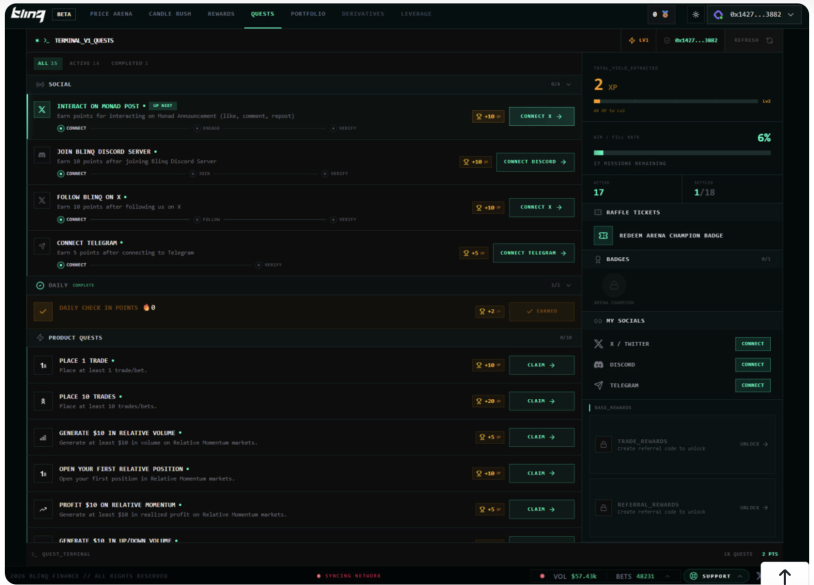Click the Connect Discord quest button
Viewport: 814px width, 585px height.
(535, 162)
